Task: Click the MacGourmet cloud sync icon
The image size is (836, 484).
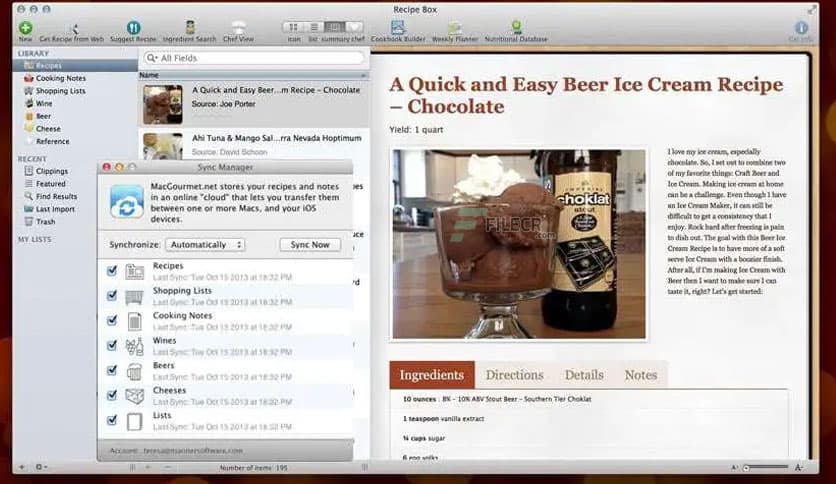Action: pyautogui.click(x=126, y=201)
